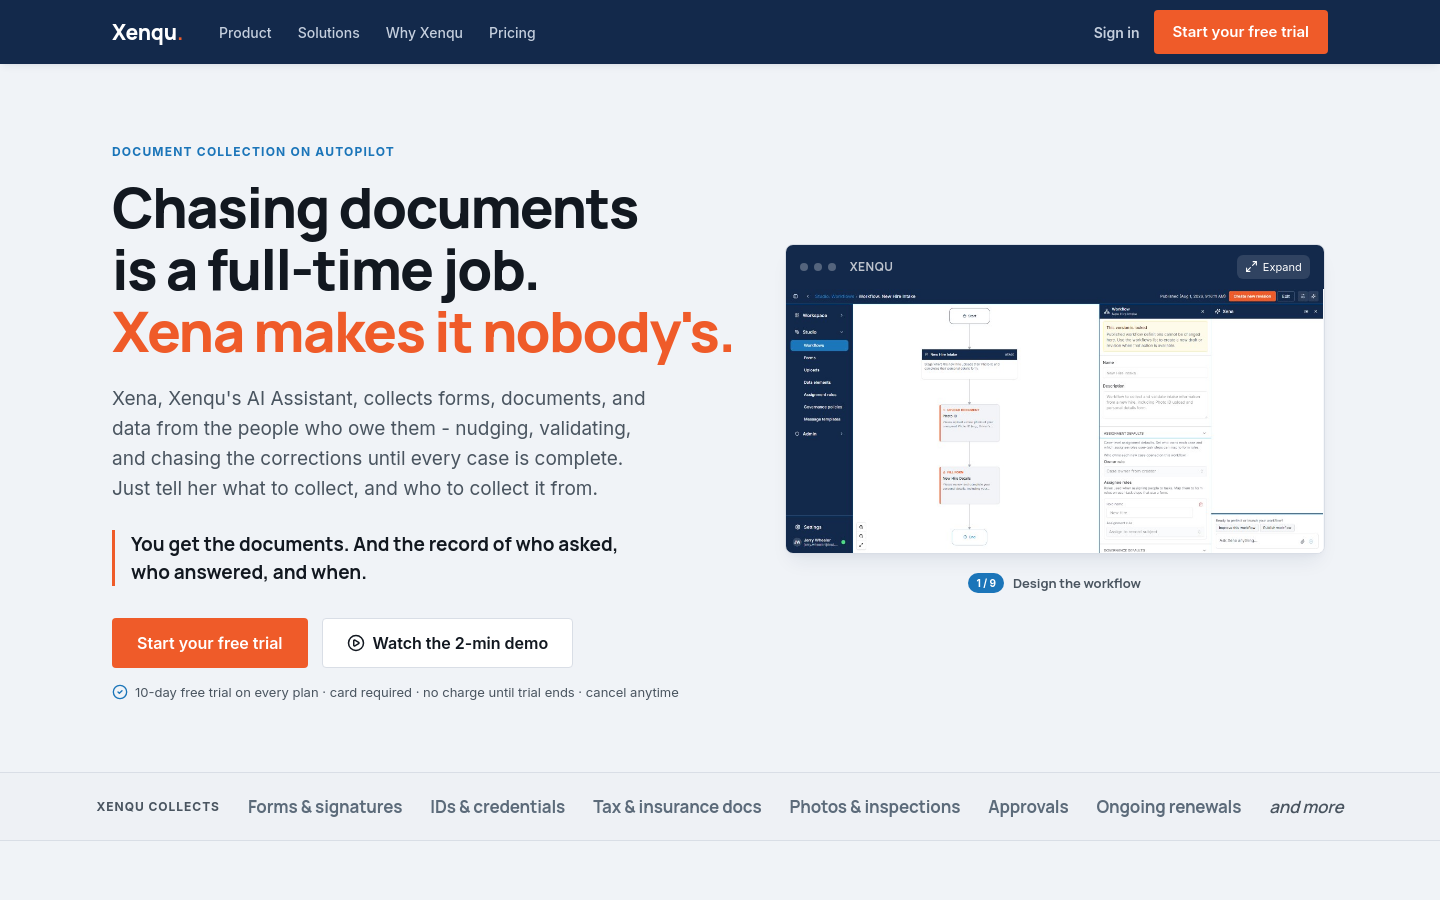1440x900 pixels.
Task: Click the XENQU COLLECTS label
Action: tap(158, 807)
